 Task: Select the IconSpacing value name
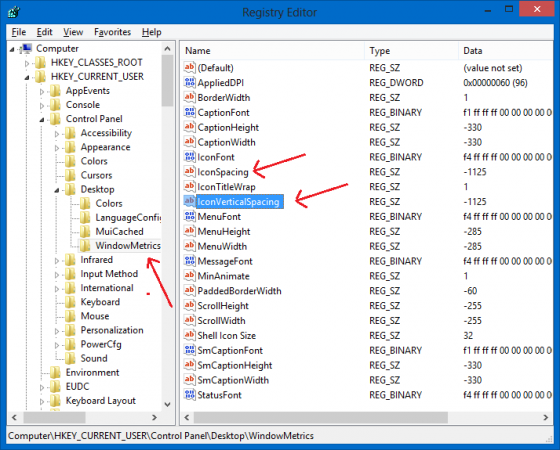(x=222, y=172)
